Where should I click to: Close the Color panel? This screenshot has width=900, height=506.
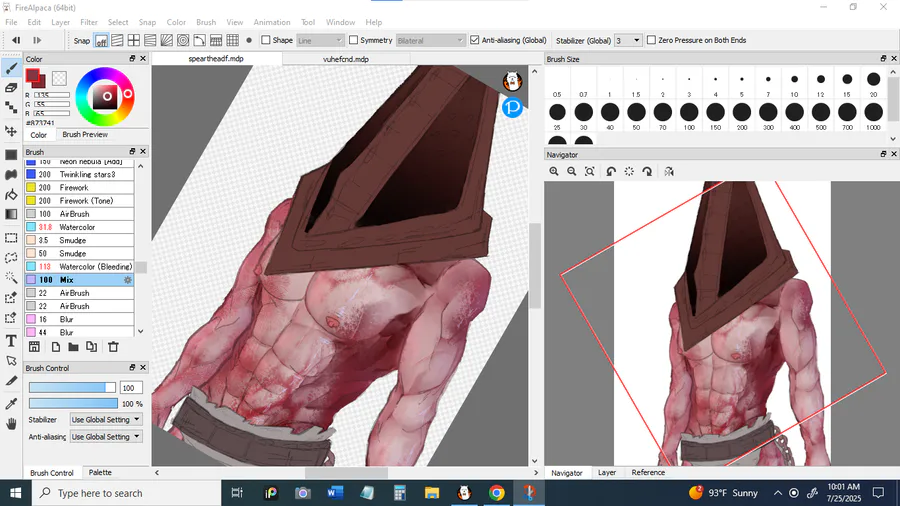point(143,59)
